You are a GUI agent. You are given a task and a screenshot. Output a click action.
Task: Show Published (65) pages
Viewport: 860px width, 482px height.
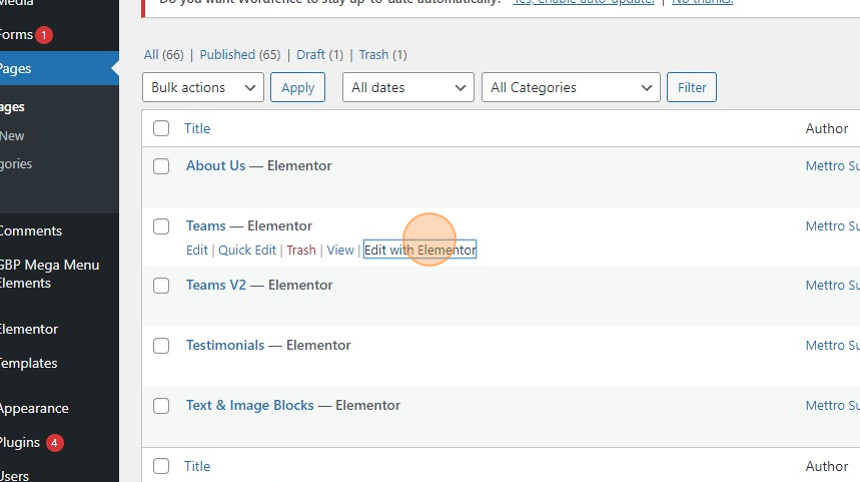[x=240, y=55]
